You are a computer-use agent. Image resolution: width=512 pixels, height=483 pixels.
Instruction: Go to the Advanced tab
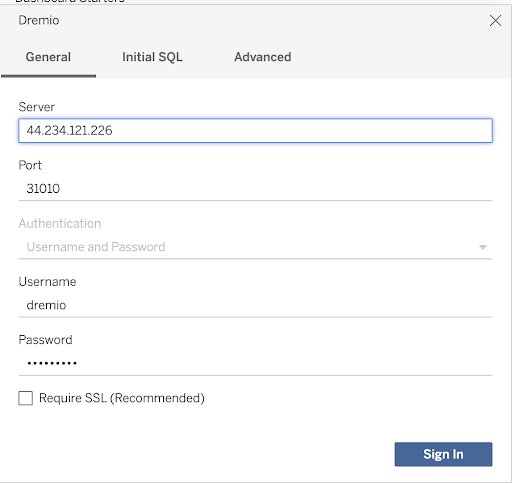(x=263, y=57)
